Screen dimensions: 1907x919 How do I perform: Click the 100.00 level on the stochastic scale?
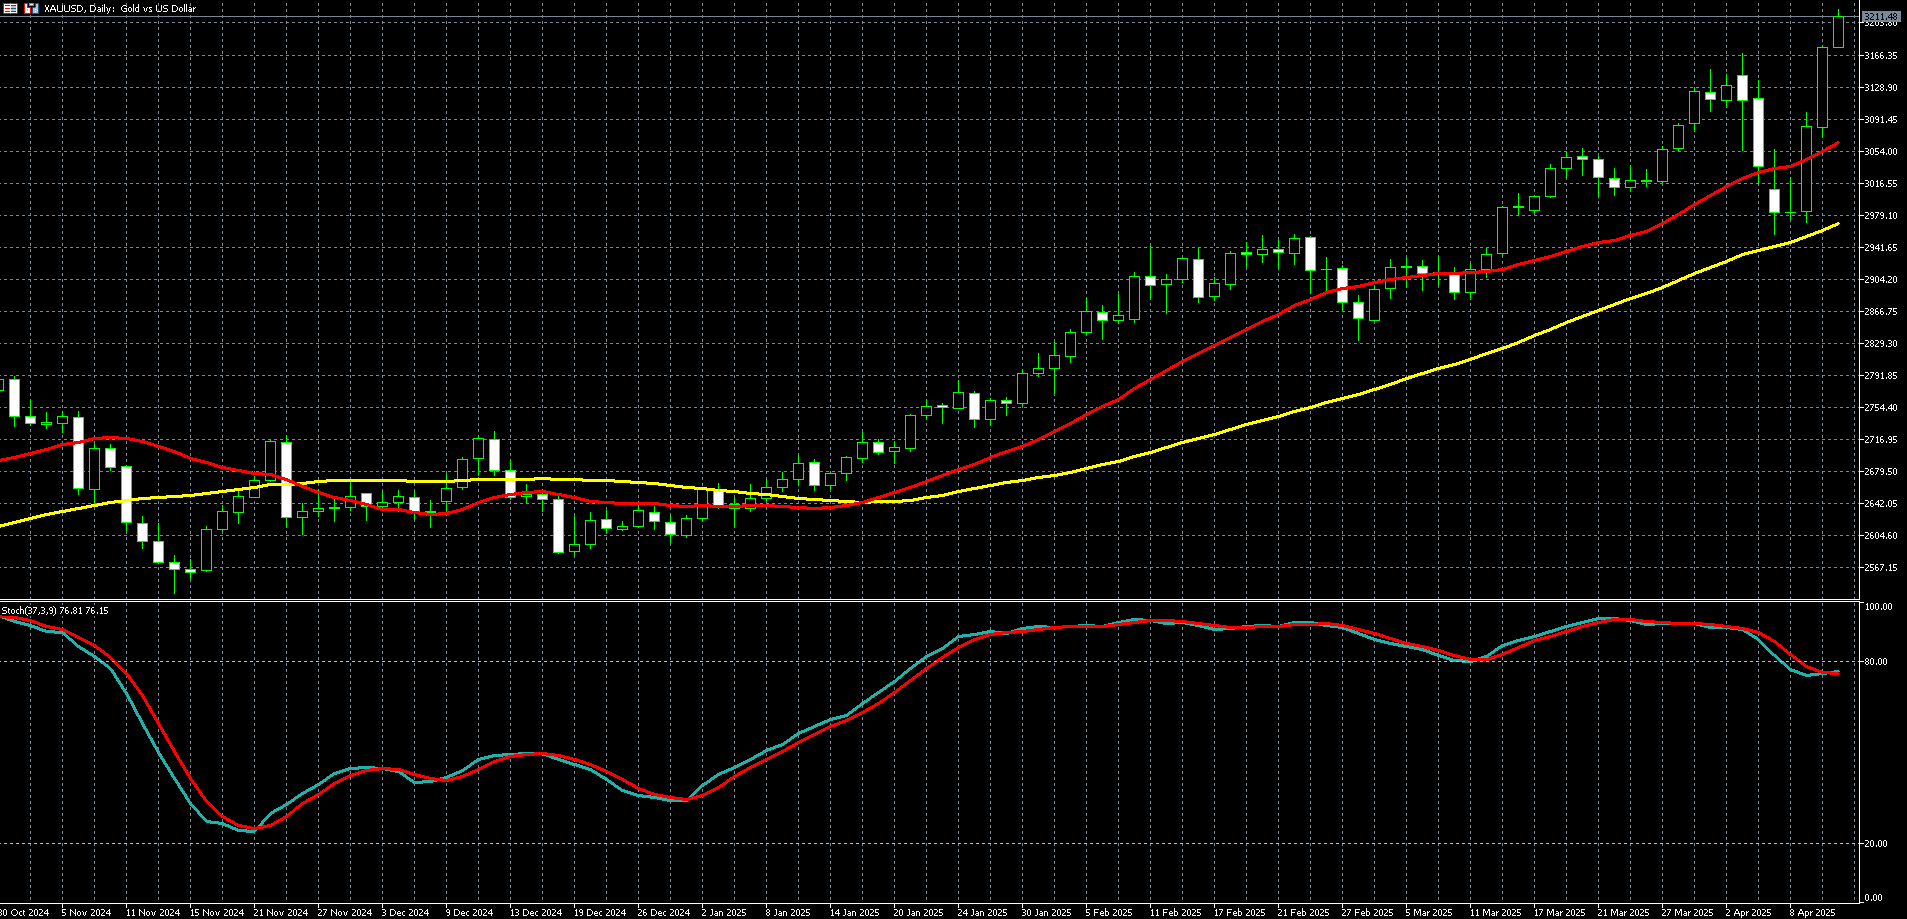(x=1879, y=607)
